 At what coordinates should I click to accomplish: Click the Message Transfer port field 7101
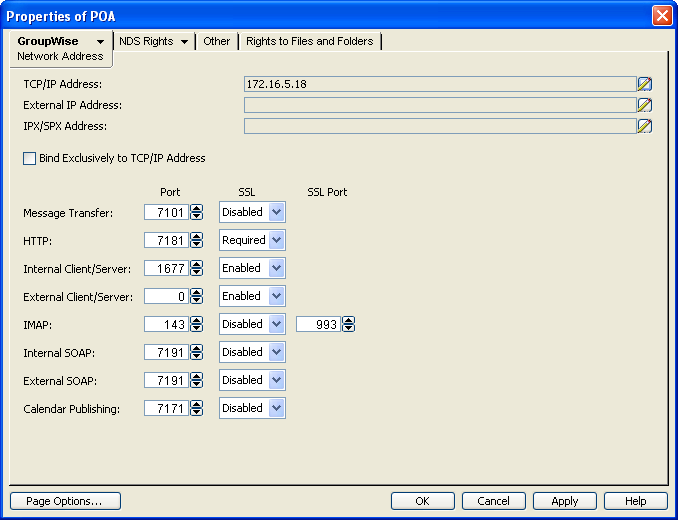(x=166, y=212)
